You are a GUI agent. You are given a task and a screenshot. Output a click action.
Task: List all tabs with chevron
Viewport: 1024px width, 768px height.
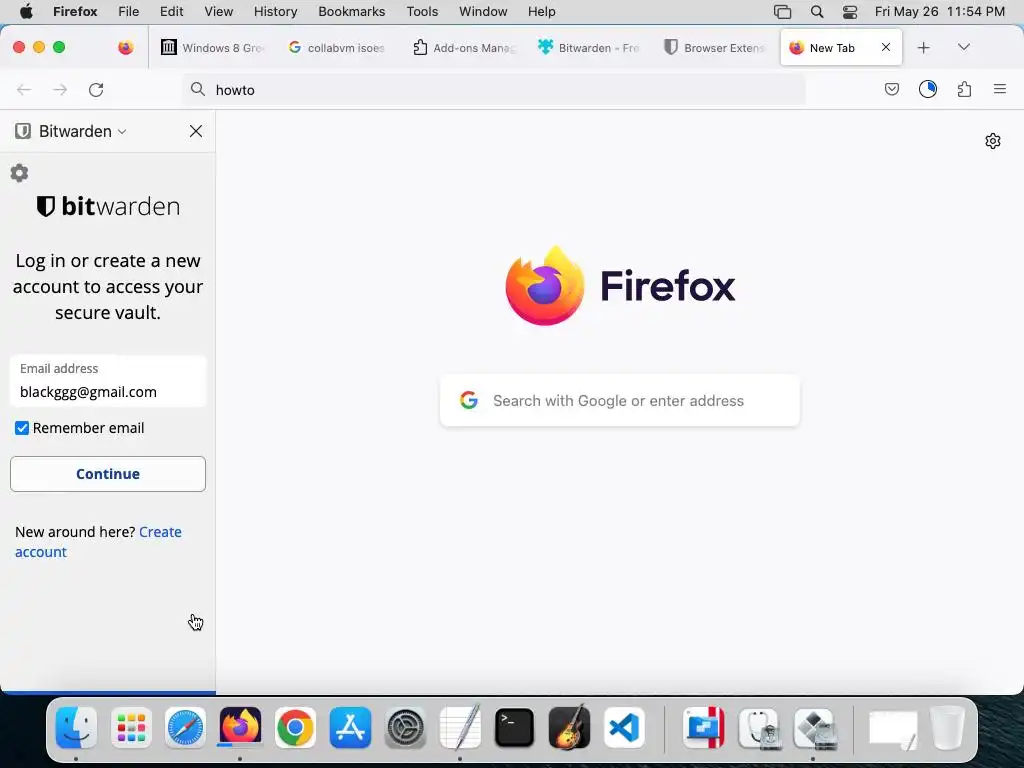[x=964, y=47]
